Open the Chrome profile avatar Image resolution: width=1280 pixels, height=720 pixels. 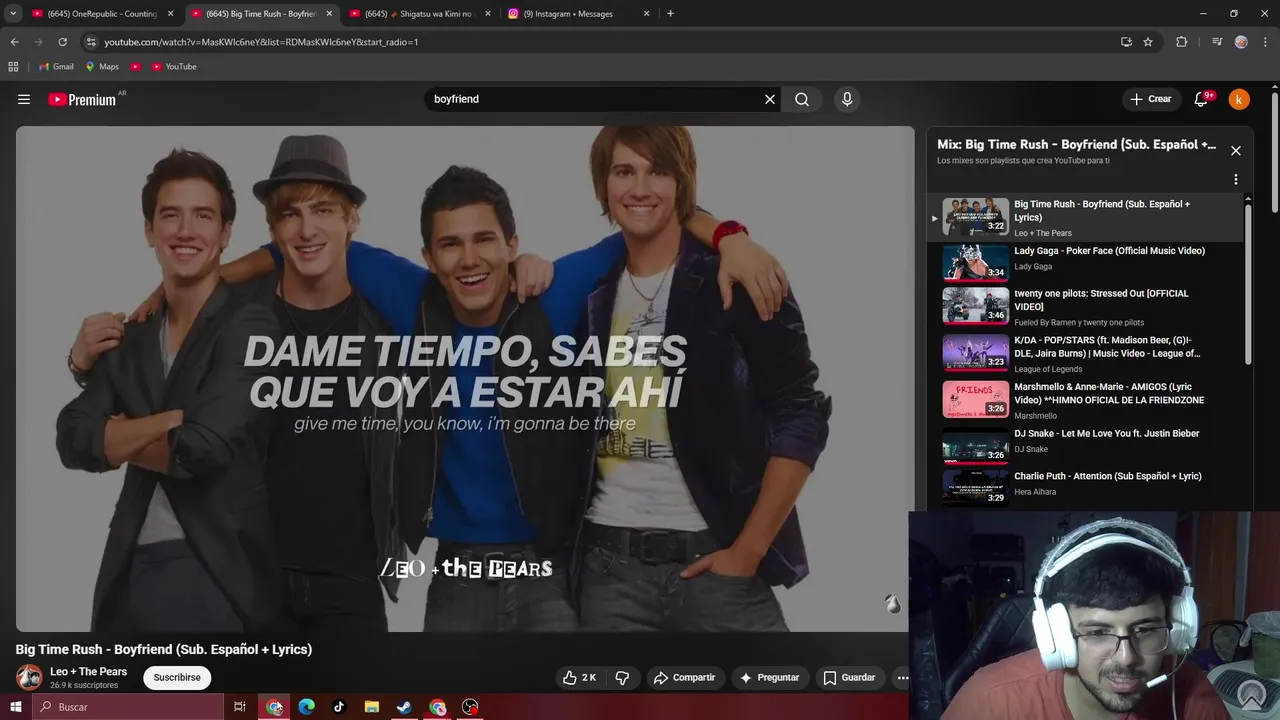(1241, 42)
